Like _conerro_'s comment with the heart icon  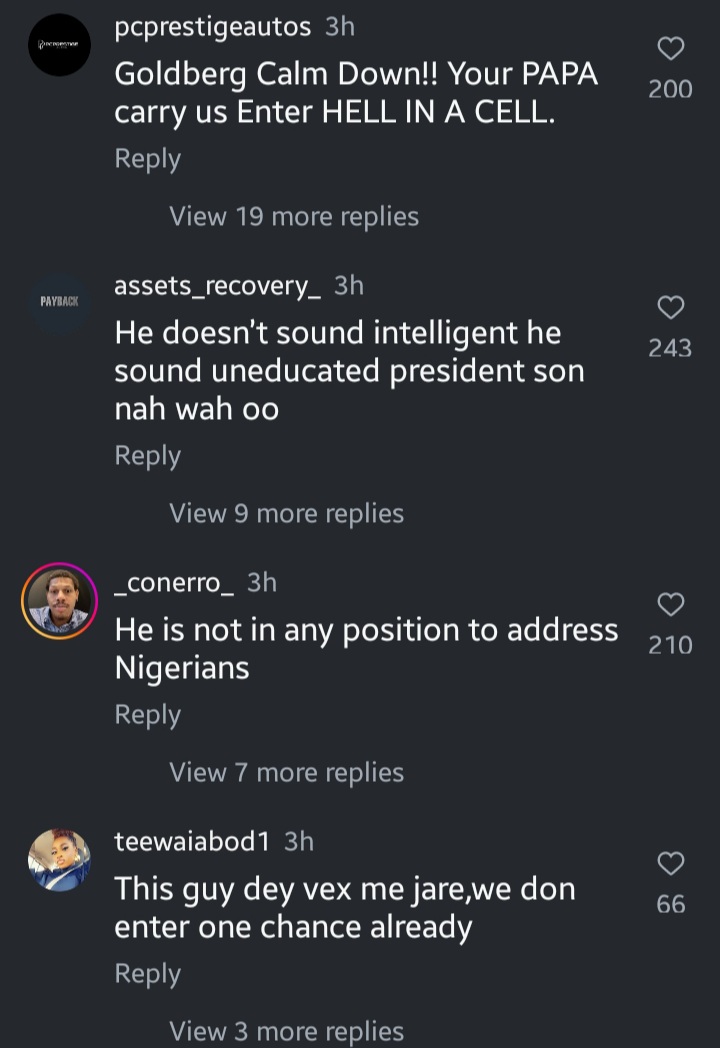(670, 604)
